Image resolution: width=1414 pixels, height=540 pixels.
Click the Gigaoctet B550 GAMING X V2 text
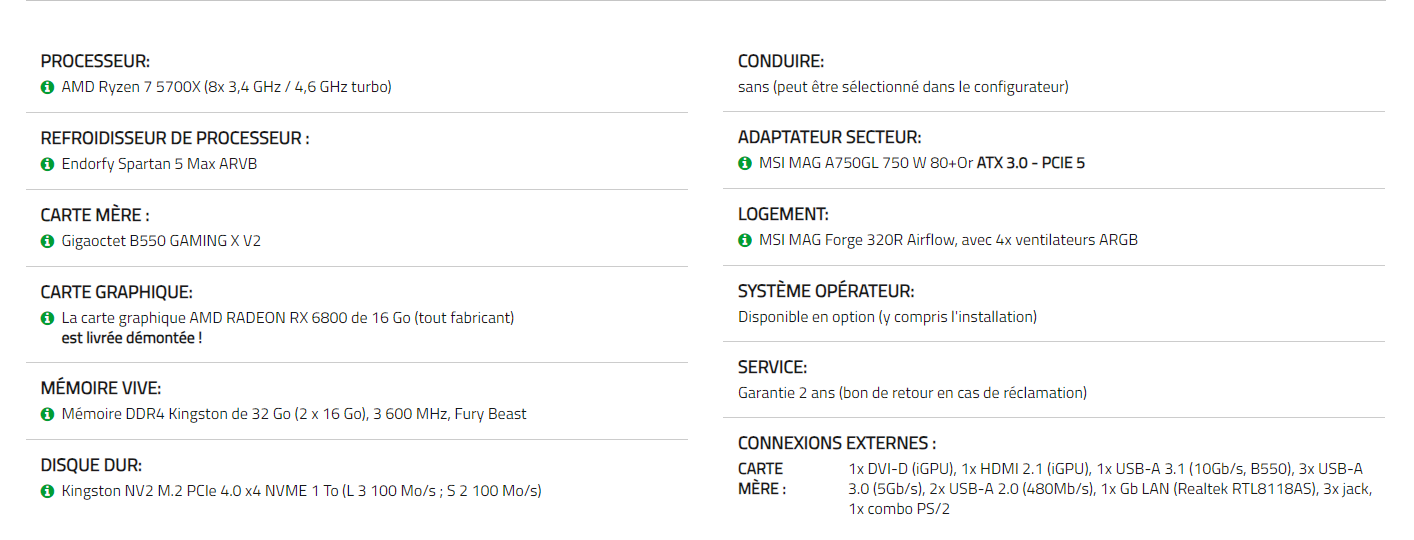[161, 241]
